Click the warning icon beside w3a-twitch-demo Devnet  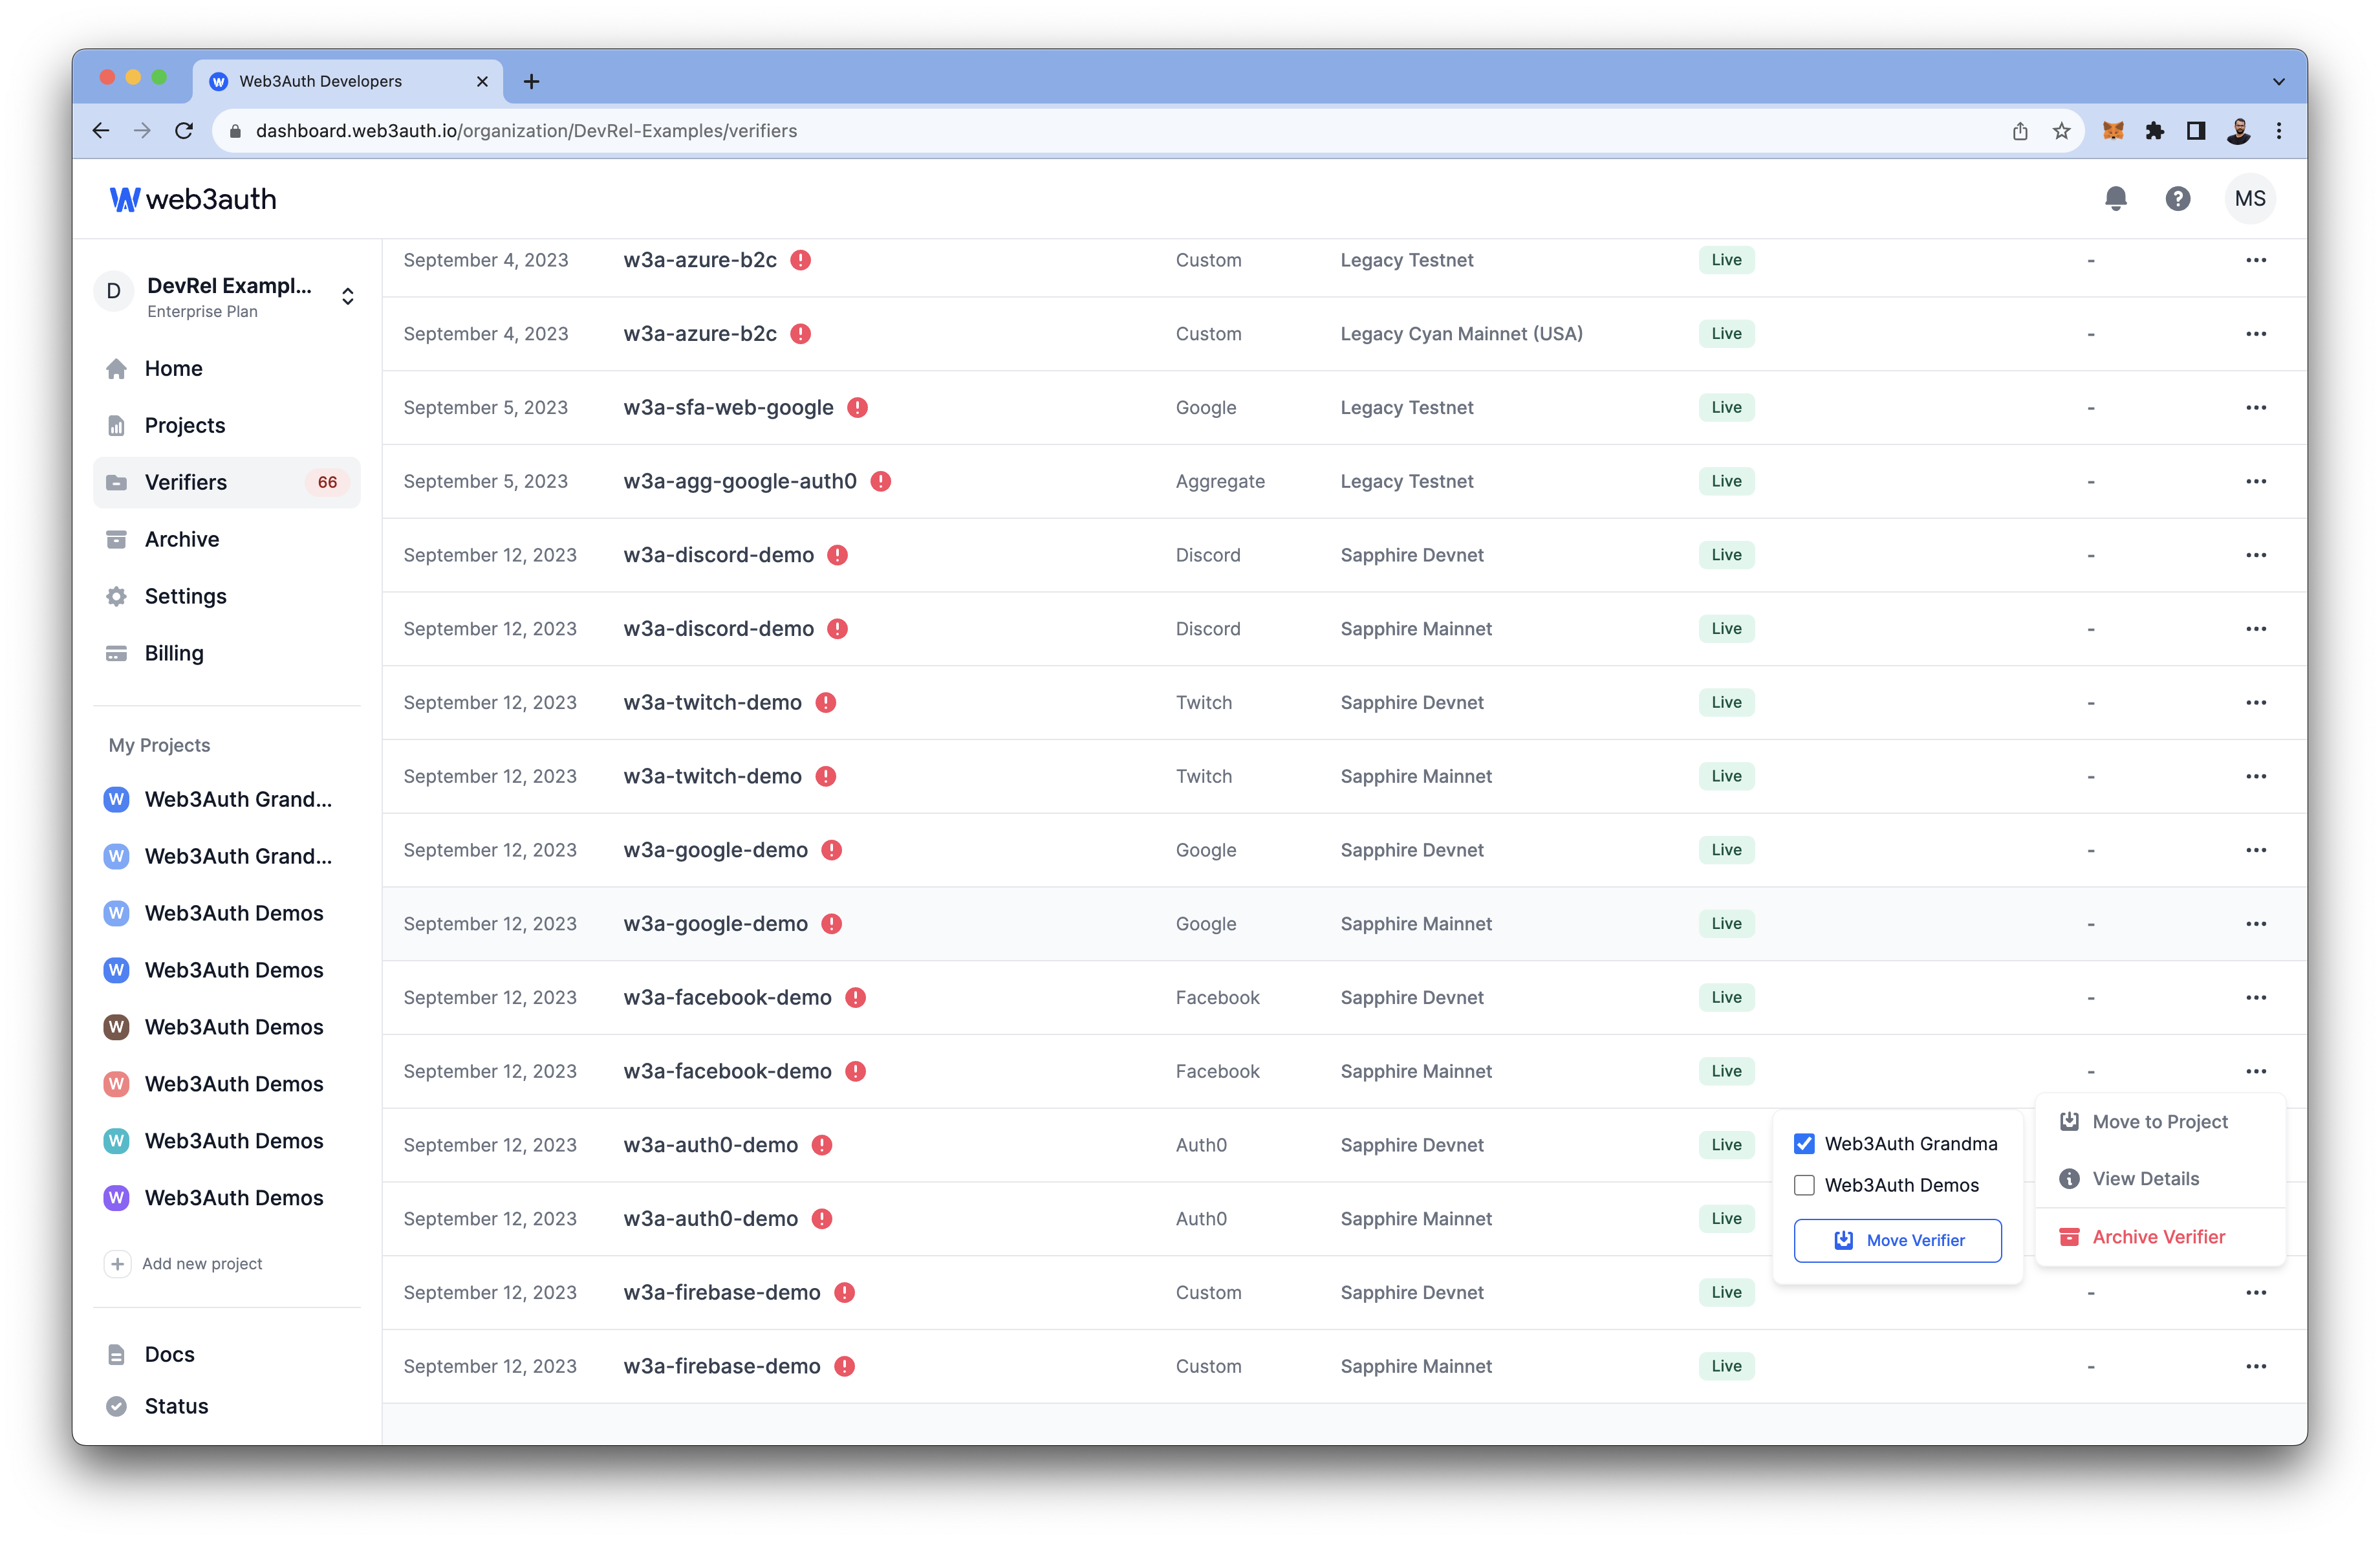coord(825,702)
